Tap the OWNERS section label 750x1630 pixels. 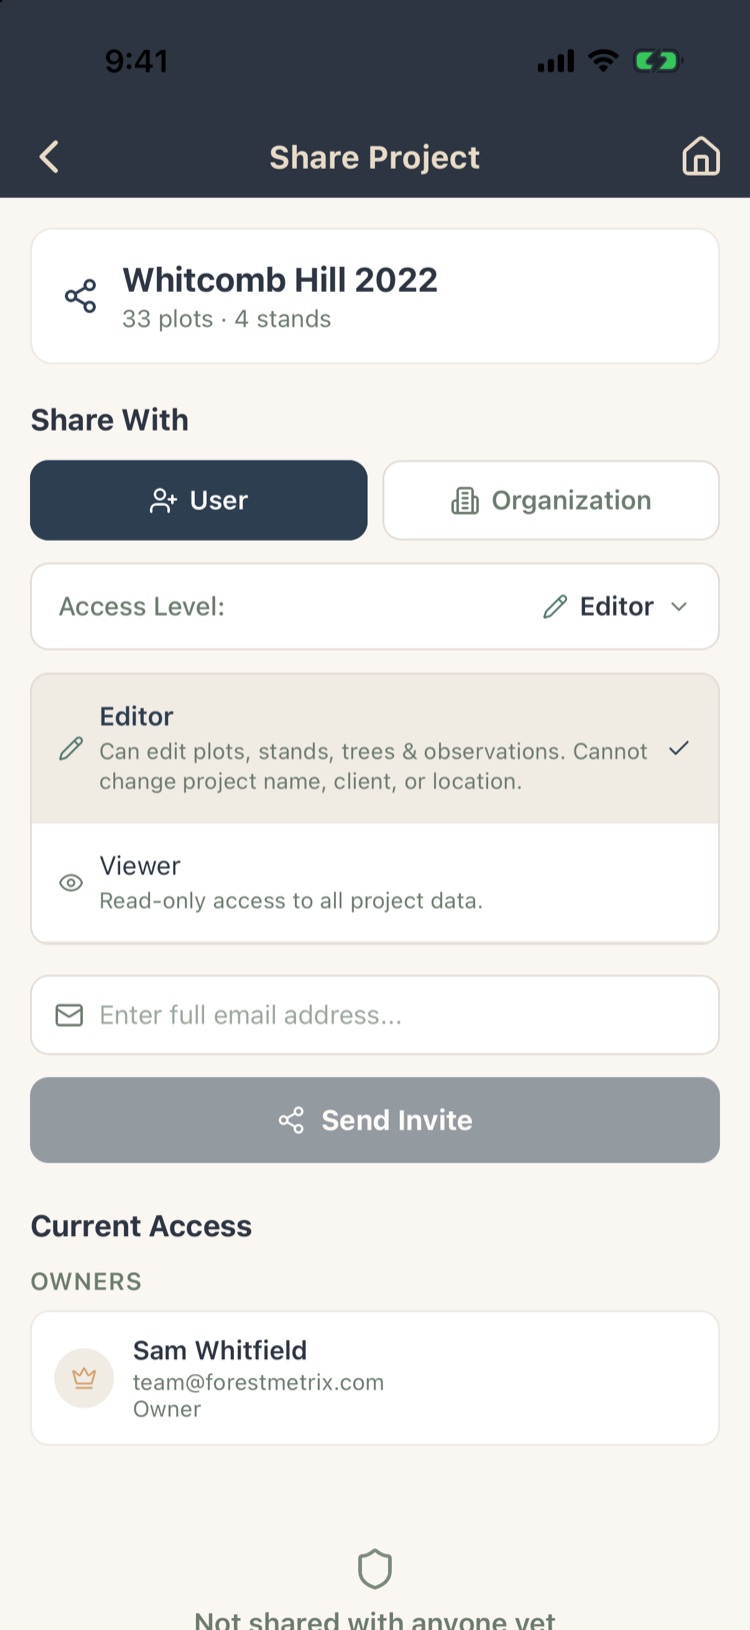pyautogui.click(x=86, y=1281)
